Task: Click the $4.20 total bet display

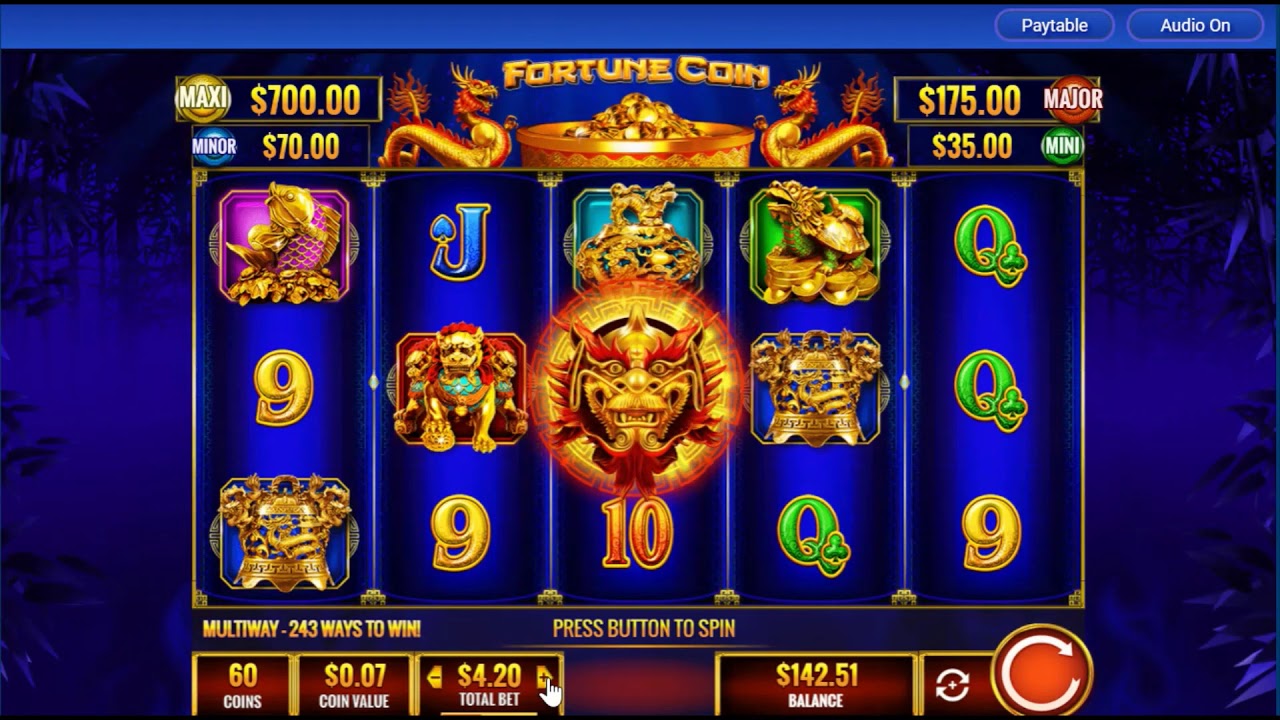Action: (489, 684)
